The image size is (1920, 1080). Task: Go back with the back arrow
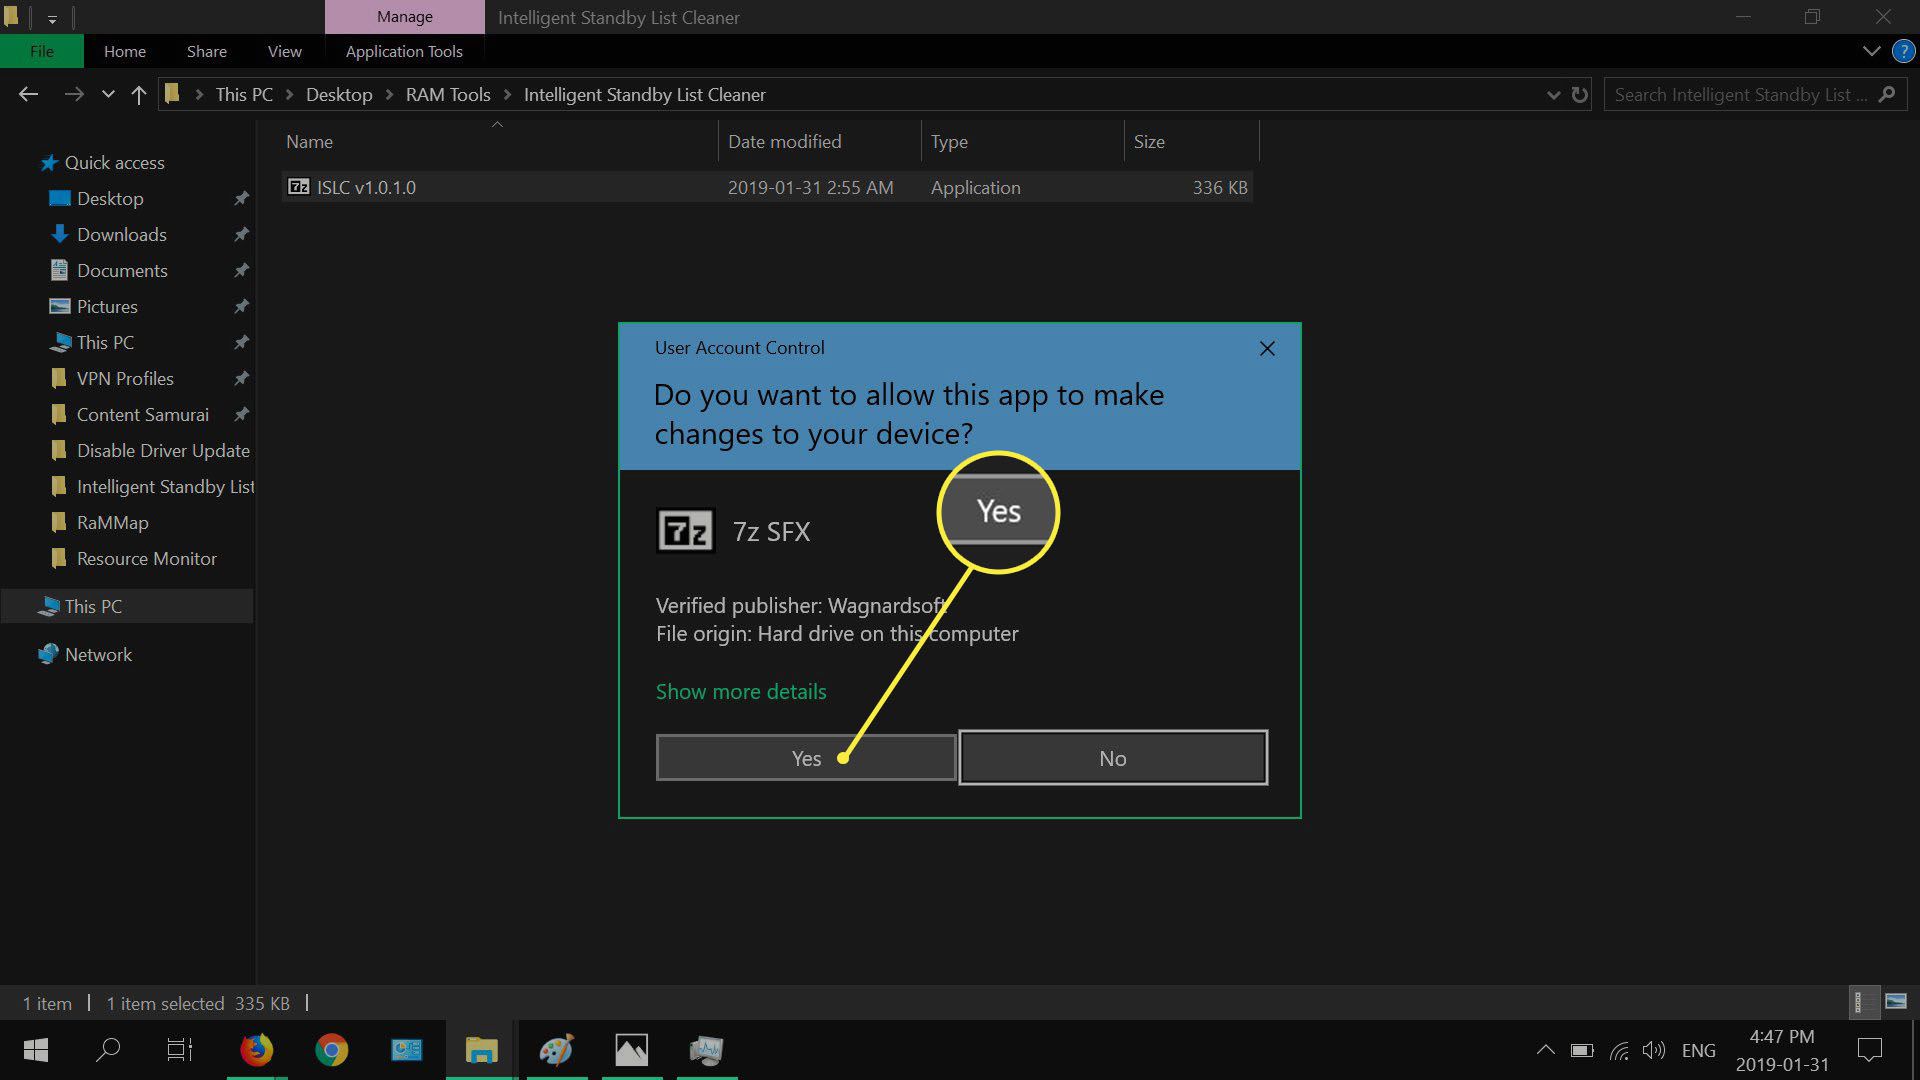click(x=29, y=94)
